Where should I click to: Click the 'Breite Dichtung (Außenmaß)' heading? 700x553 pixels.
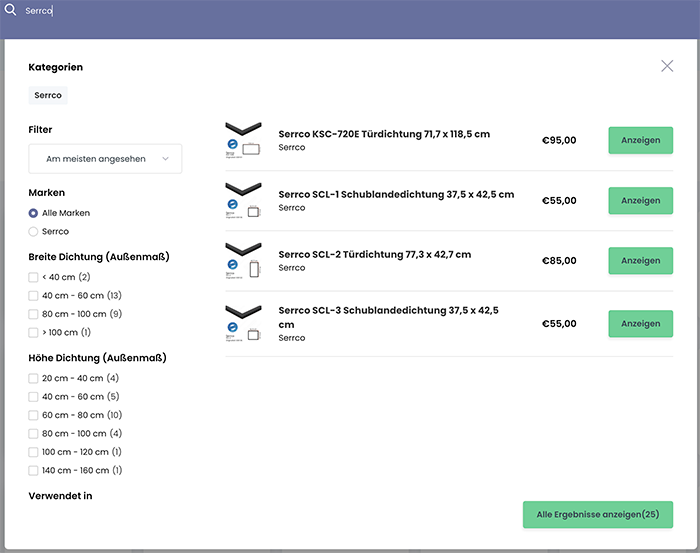[x=99, y=257]
